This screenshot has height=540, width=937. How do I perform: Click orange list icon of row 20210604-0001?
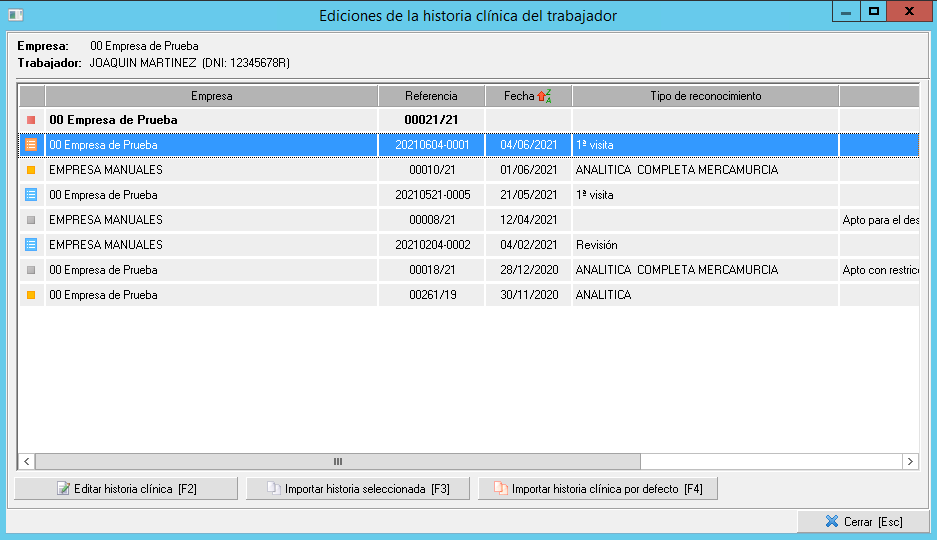click(x=31, y=145)
